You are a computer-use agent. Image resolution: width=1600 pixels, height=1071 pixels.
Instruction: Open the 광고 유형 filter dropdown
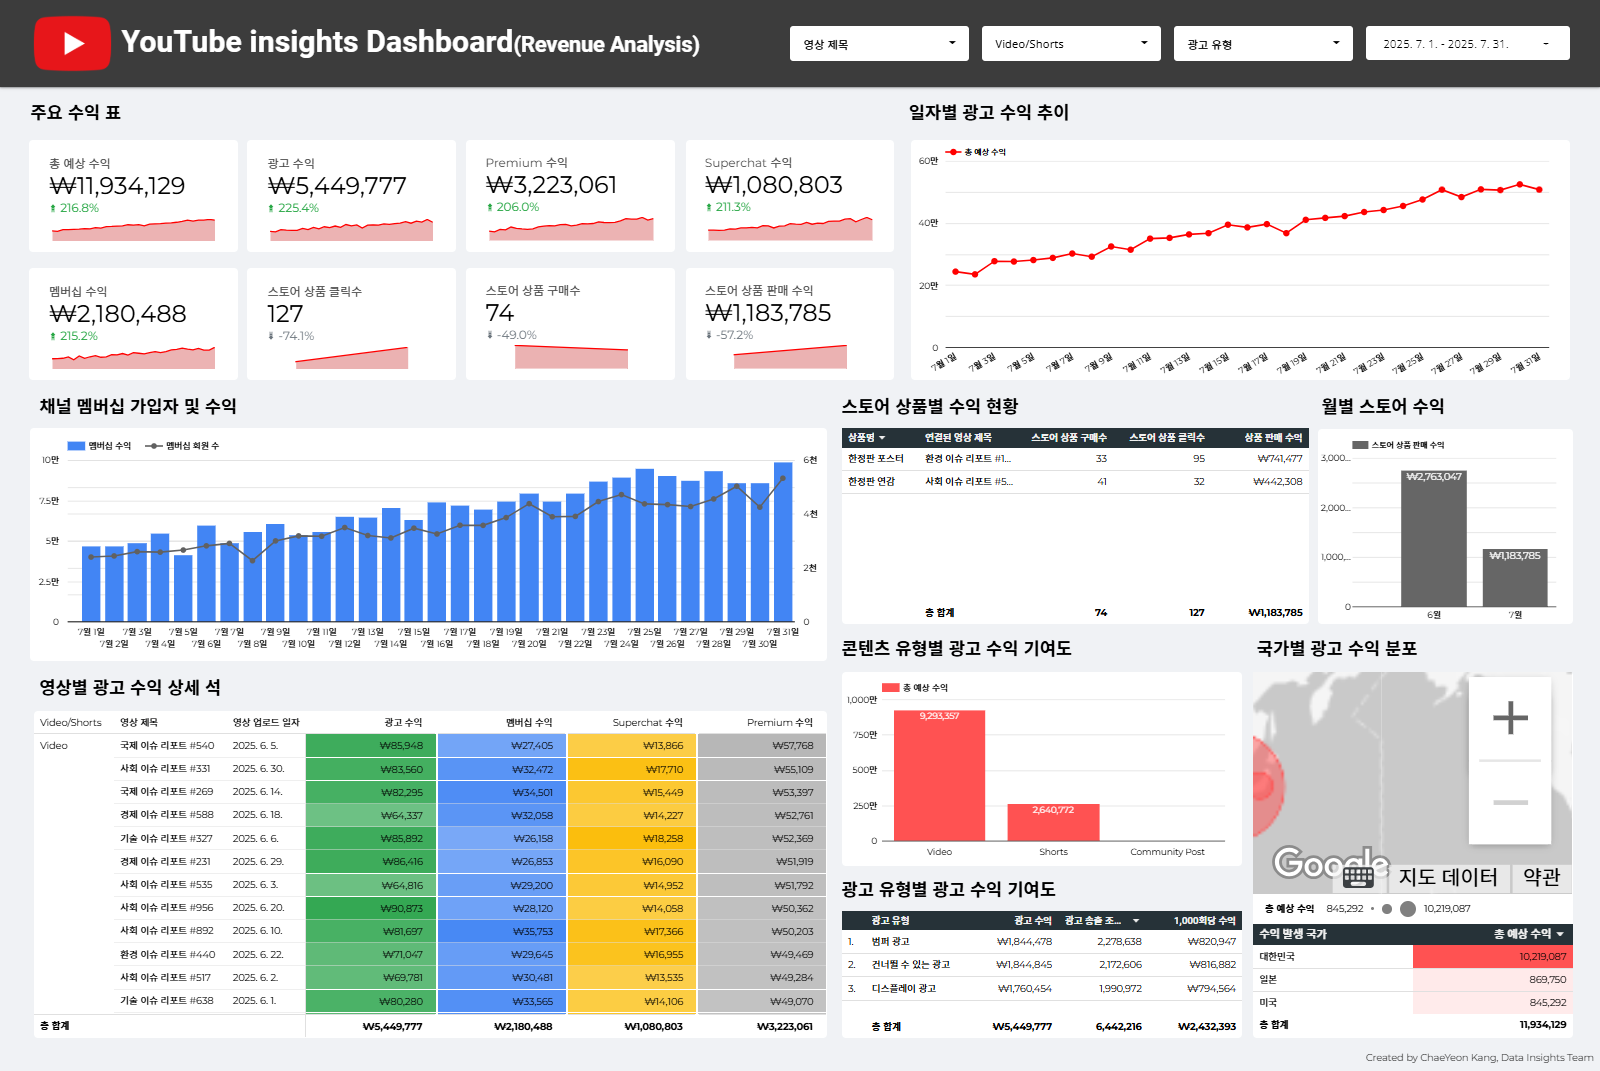(1263, 44)
